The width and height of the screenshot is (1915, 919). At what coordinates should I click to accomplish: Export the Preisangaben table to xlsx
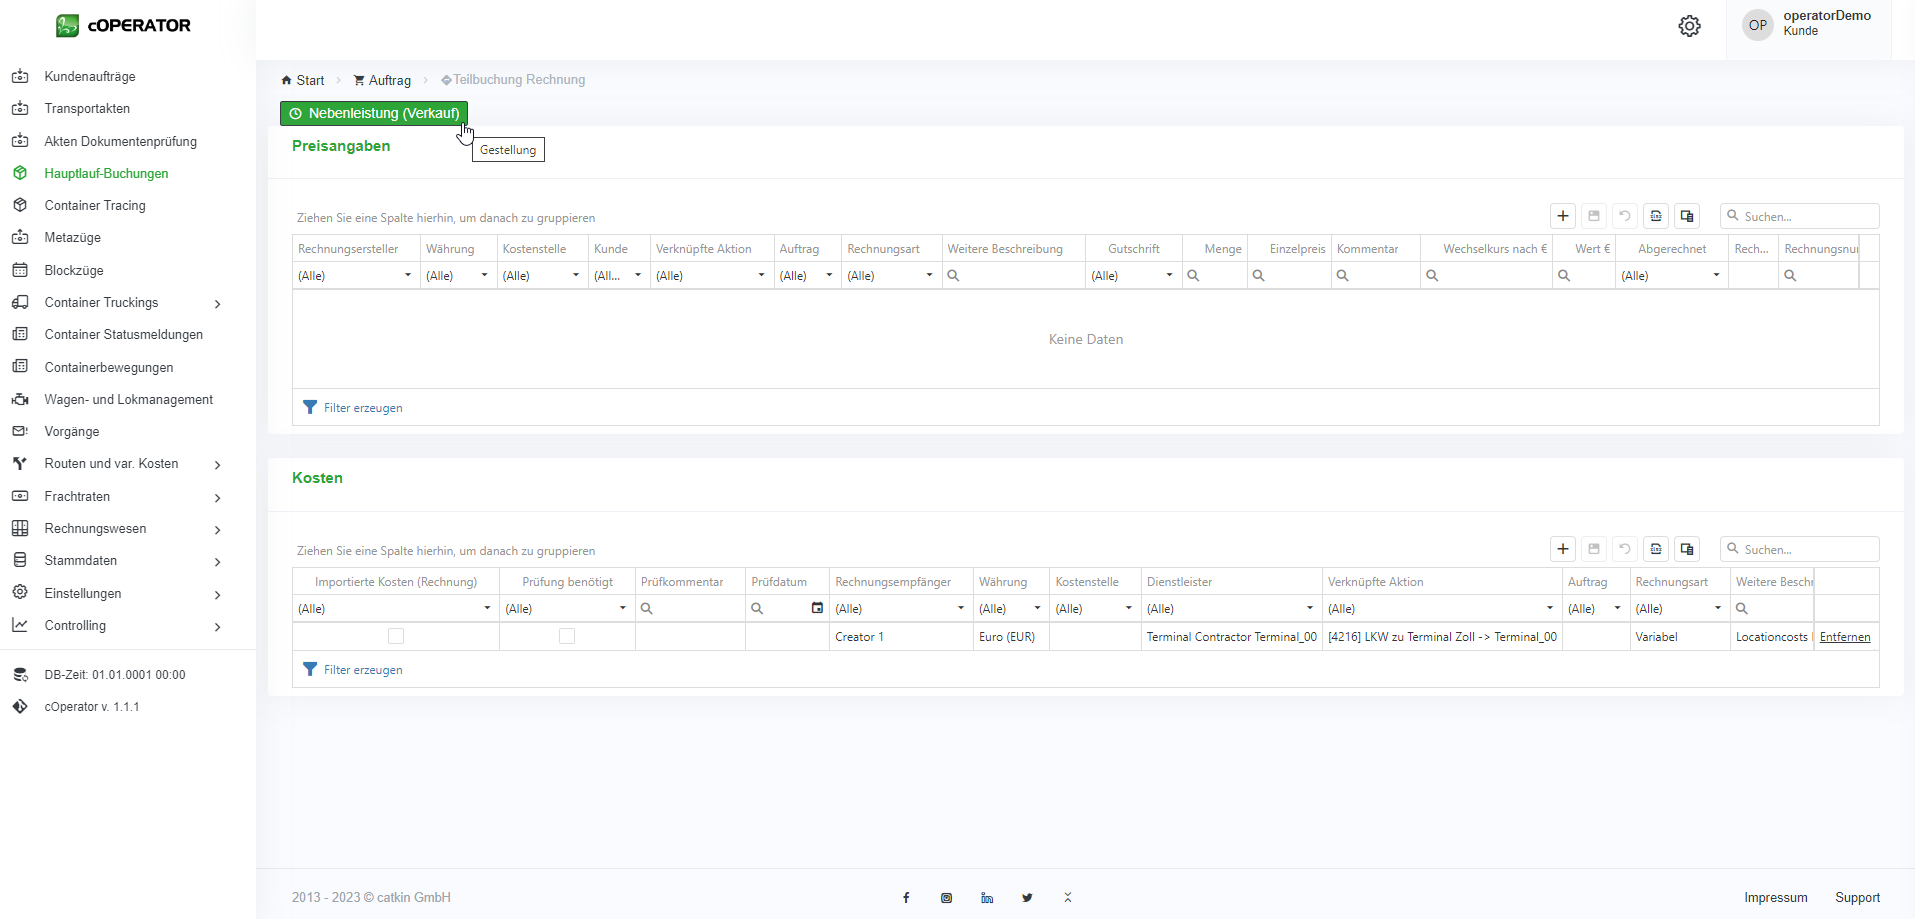pyautogui.click(x=1656, y=216)
